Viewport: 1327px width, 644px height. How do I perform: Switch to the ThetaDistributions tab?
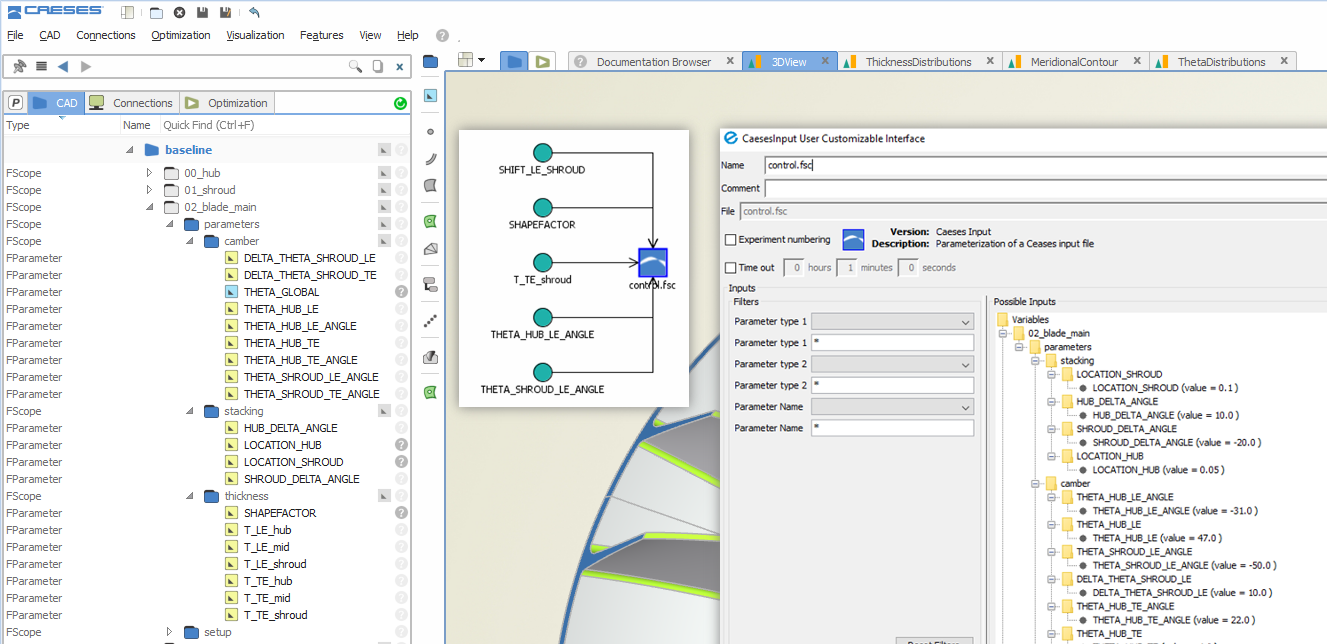pos(1222,62)
